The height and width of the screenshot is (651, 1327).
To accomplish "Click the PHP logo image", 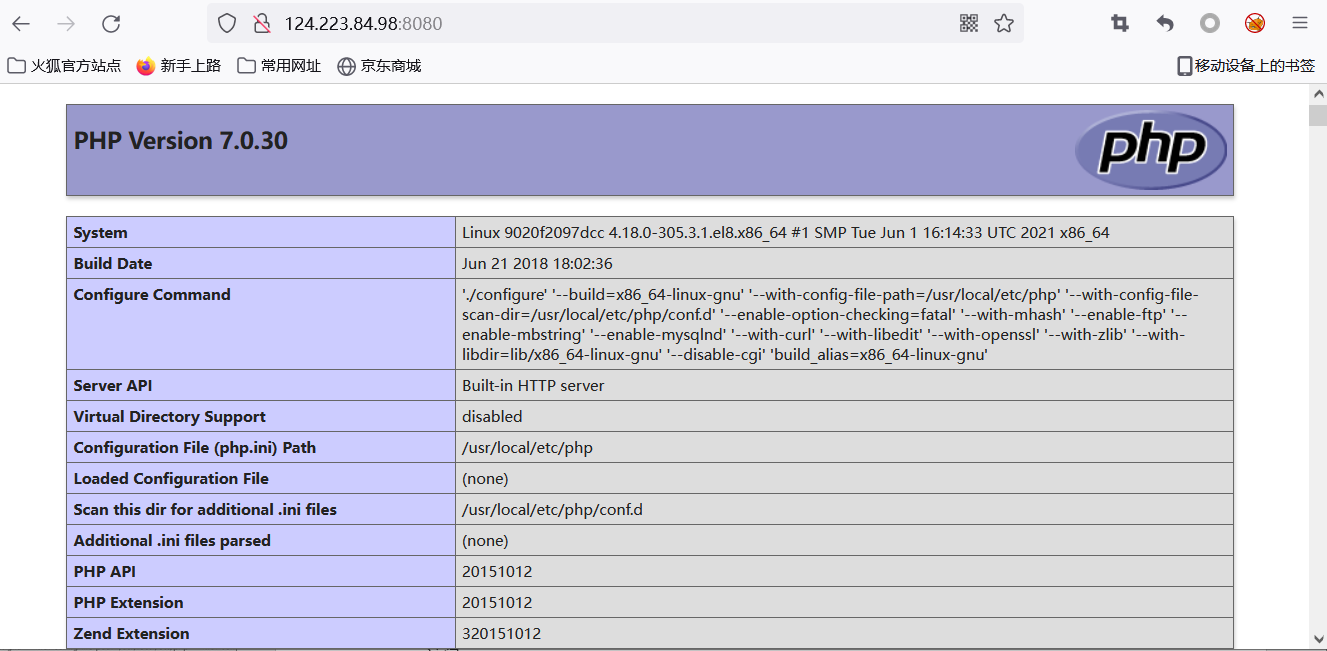I will (1151, 150).
